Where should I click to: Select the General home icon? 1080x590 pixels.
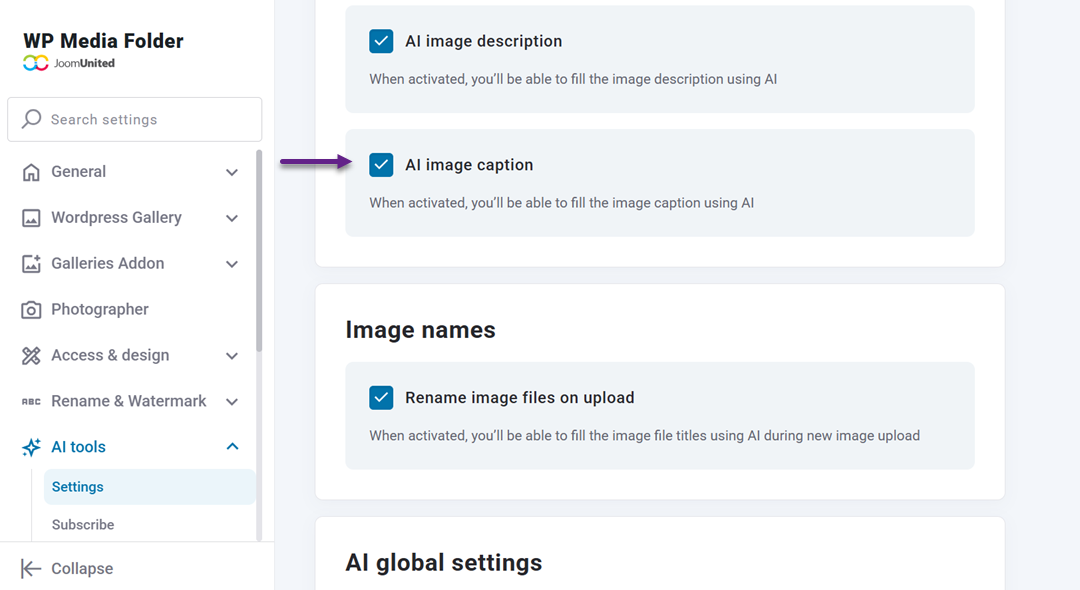31,171
